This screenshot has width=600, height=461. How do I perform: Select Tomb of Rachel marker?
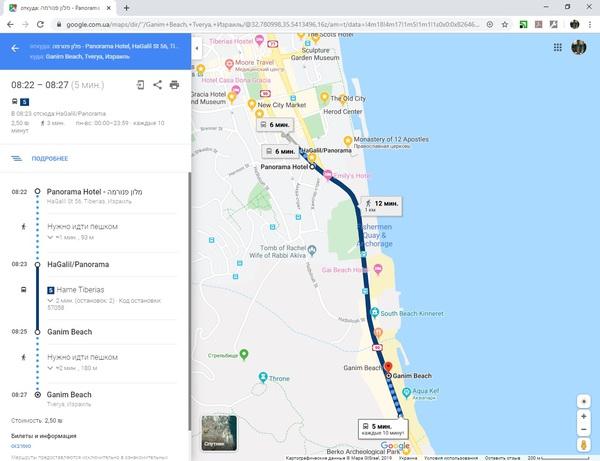312,250
